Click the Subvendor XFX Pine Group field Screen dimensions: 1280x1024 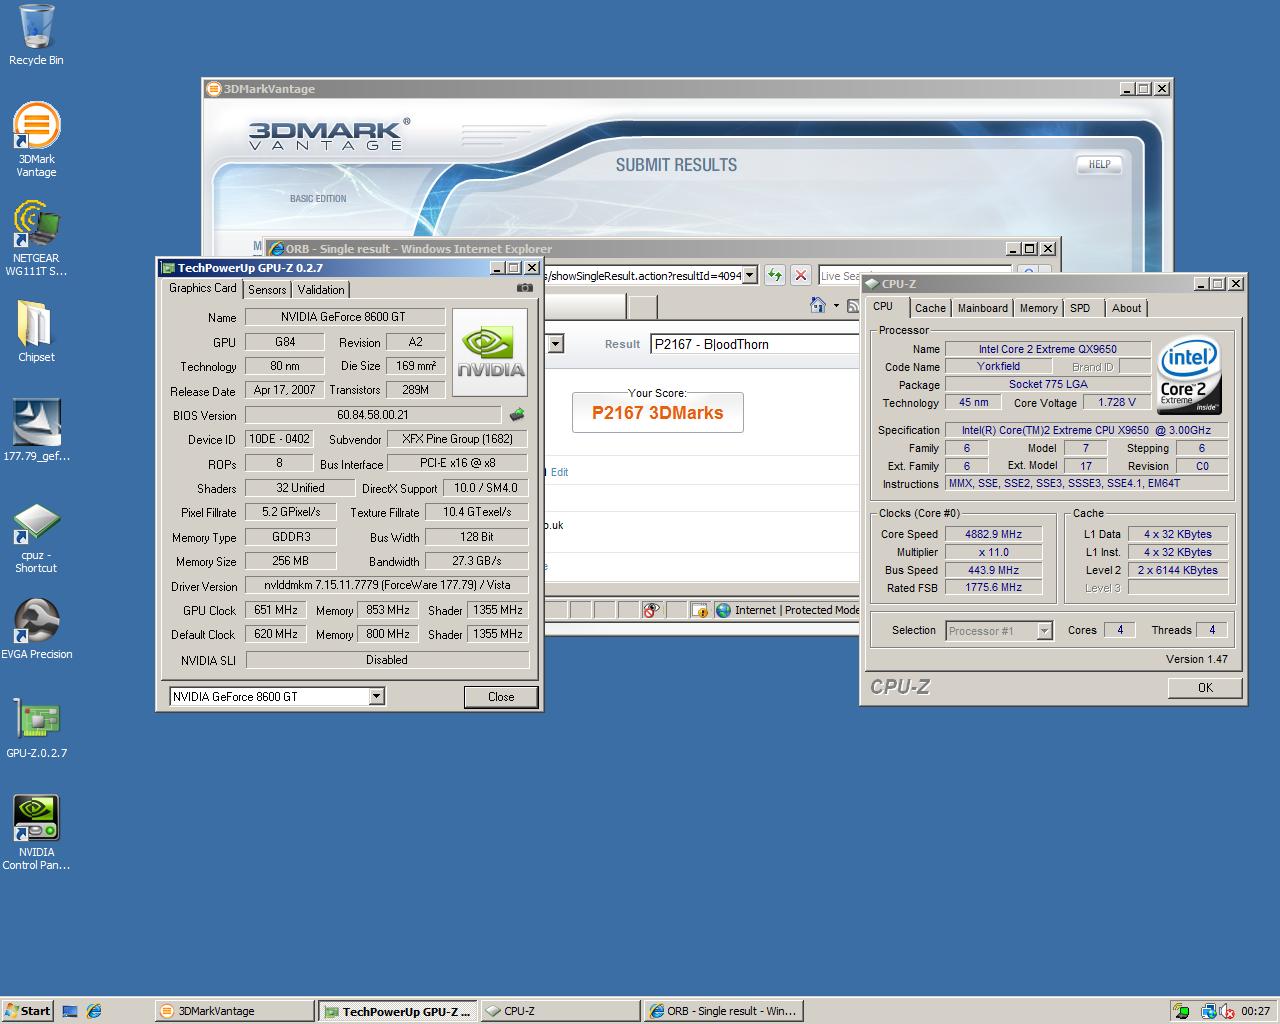[x=457, y=439]
